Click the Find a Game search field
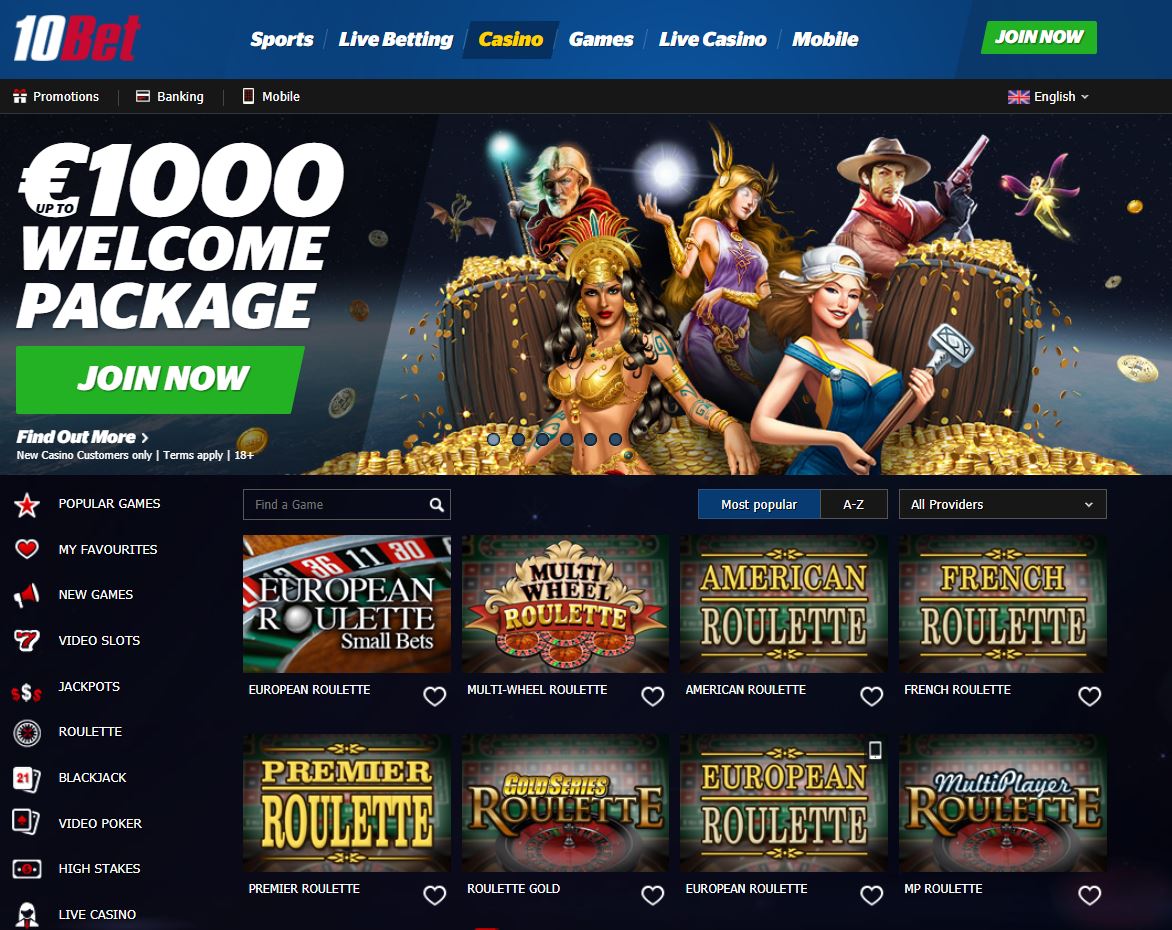 [347, 505]
